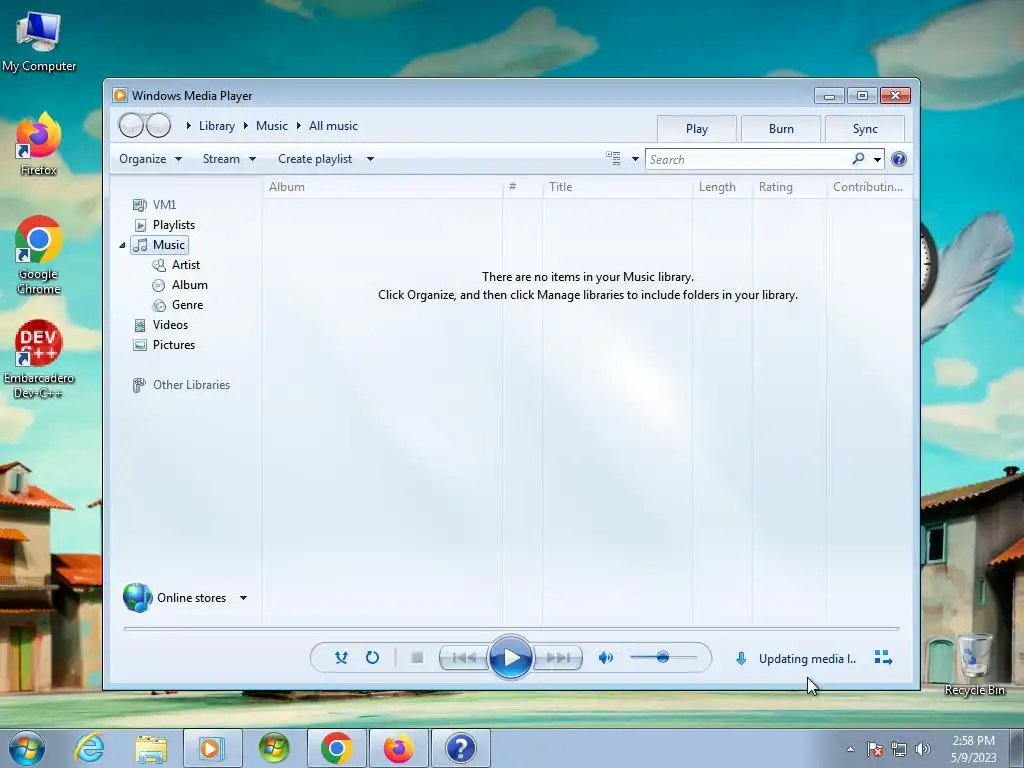Open the Windows Start button
The image size is (1024, 768).
tap(27, 748)
